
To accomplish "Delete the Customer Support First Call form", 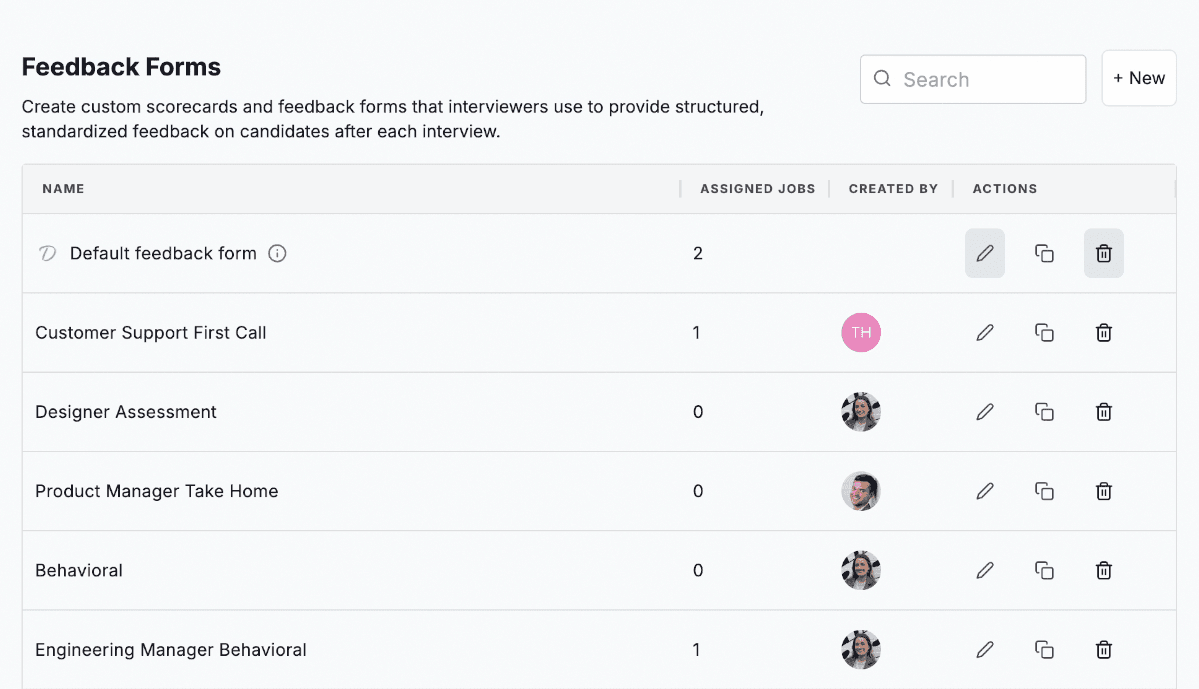I will pos(1104,333).
